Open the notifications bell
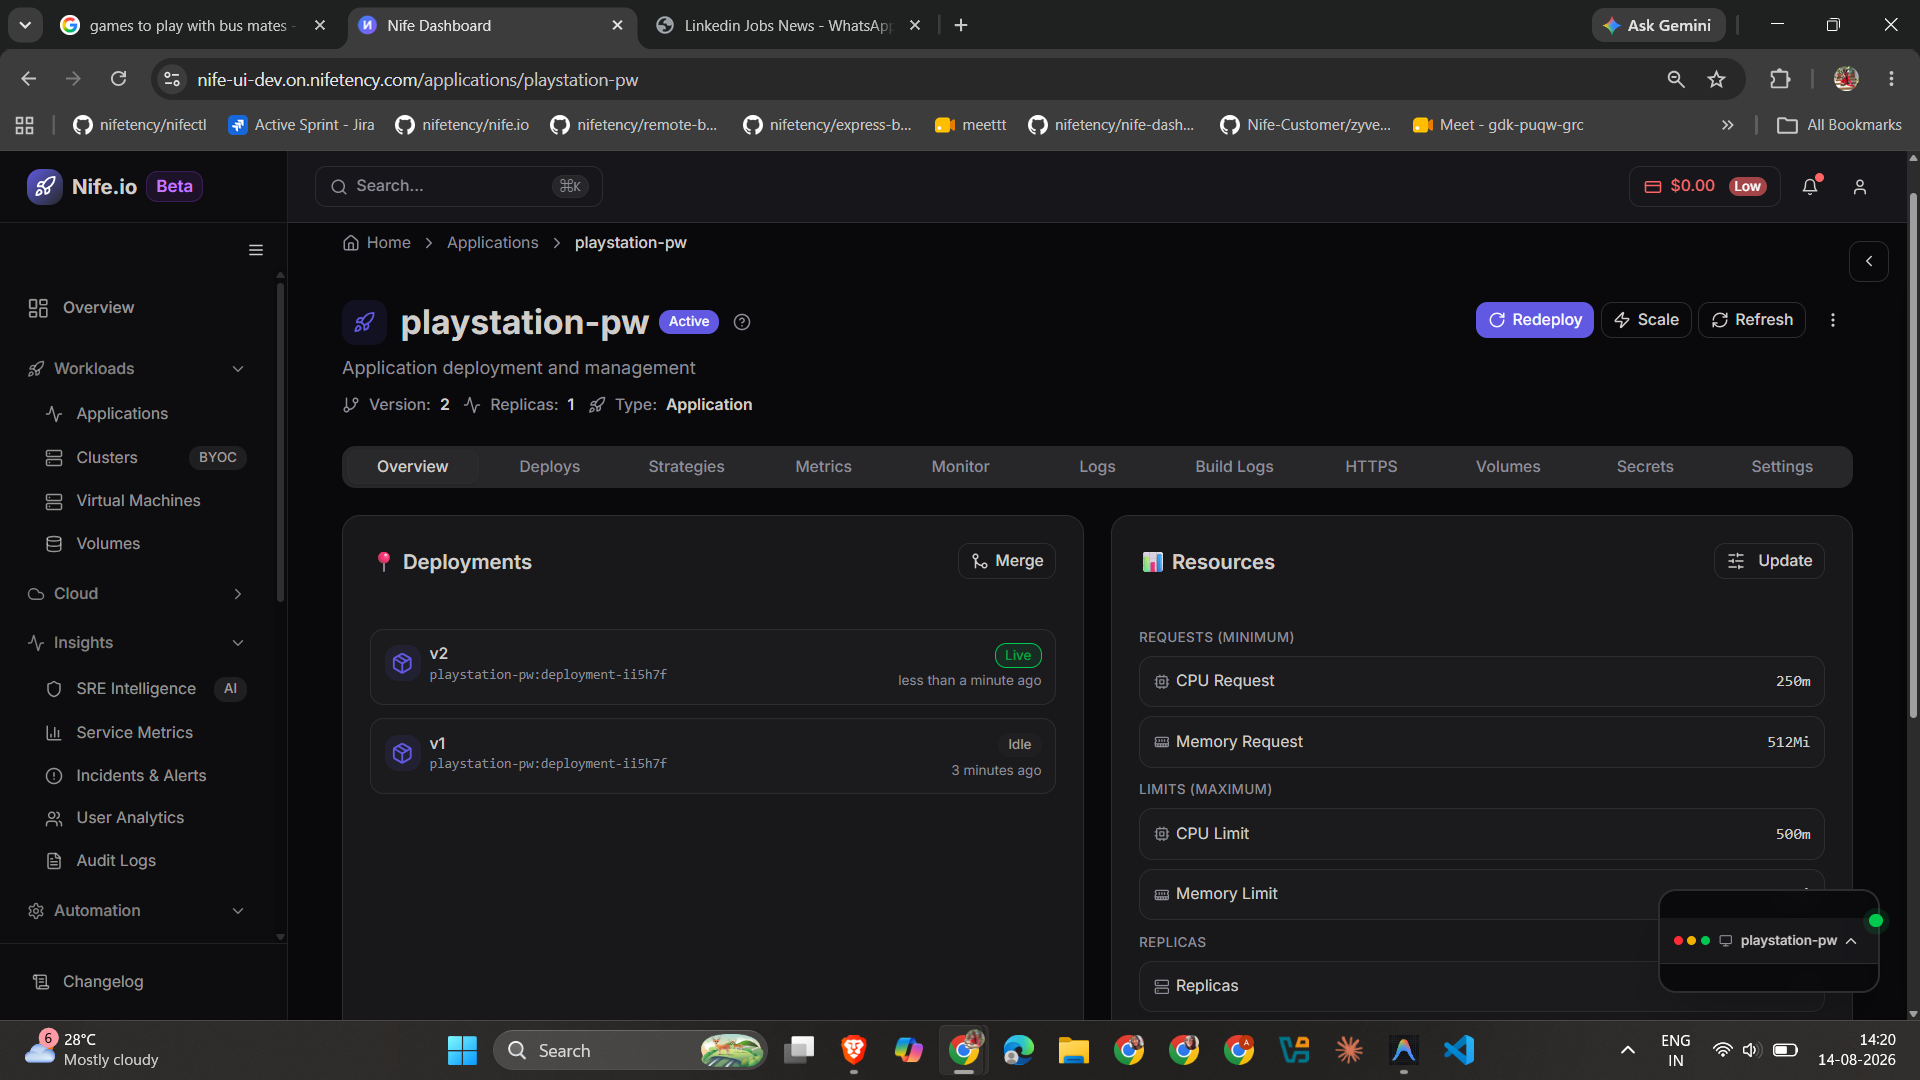Viewport: 1920px width, 1080px height. (1810, 186)
